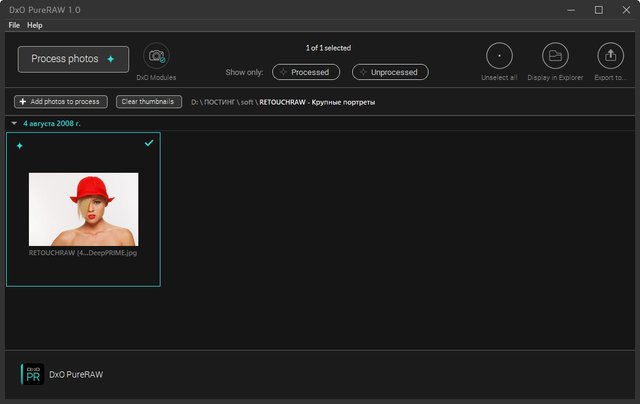The height and width of the screenshot is (404, 640).
Task: Maximize the DxO PureRAW window
Action: 598,10
